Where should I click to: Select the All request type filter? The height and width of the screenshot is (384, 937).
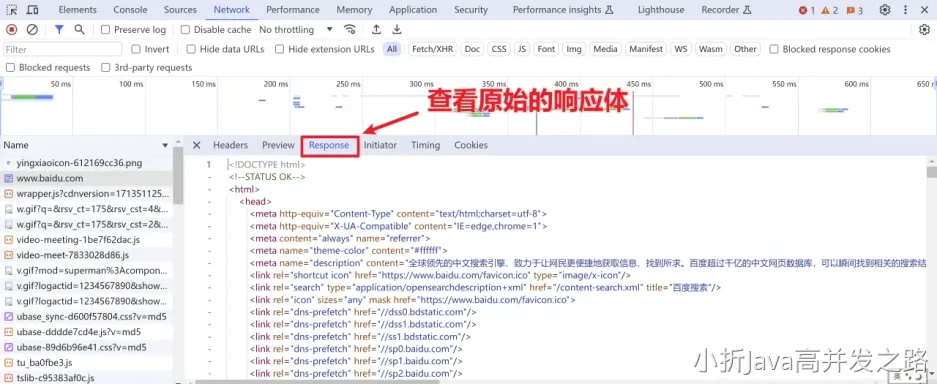(391, 49)
